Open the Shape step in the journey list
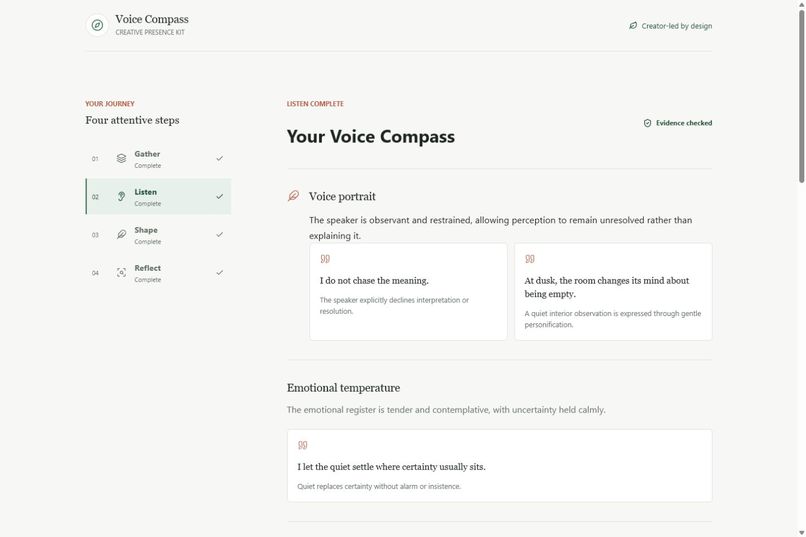Viewport: 806px width, 537px height. coord(158,235)
